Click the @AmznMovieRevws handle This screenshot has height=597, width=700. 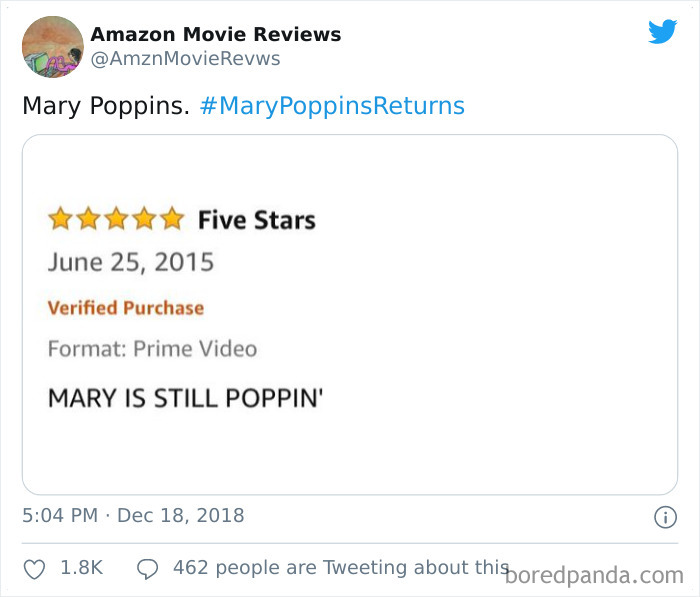pyautogui.click(x=185, y=59)
